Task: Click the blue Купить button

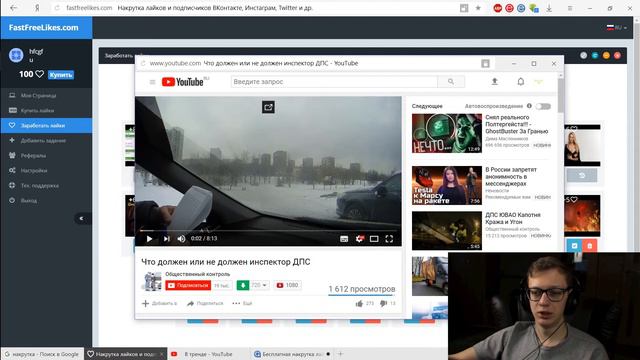Action: [61, 75]
